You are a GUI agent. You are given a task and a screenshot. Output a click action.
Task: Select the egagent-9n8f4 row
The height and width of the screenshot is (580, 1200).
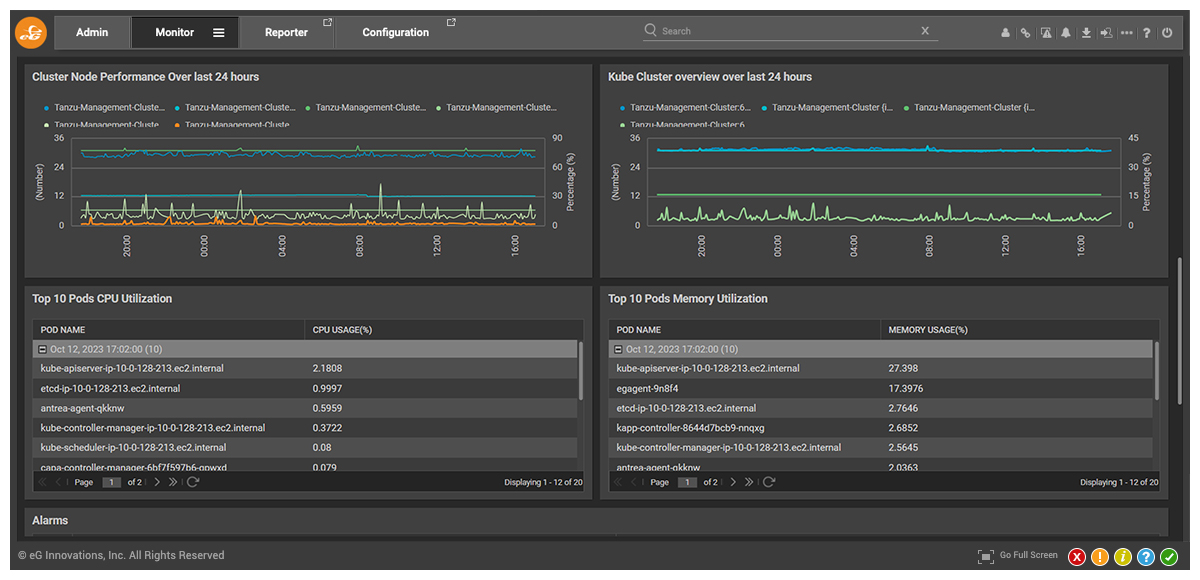pyautogui.click(x=881, y=388)
